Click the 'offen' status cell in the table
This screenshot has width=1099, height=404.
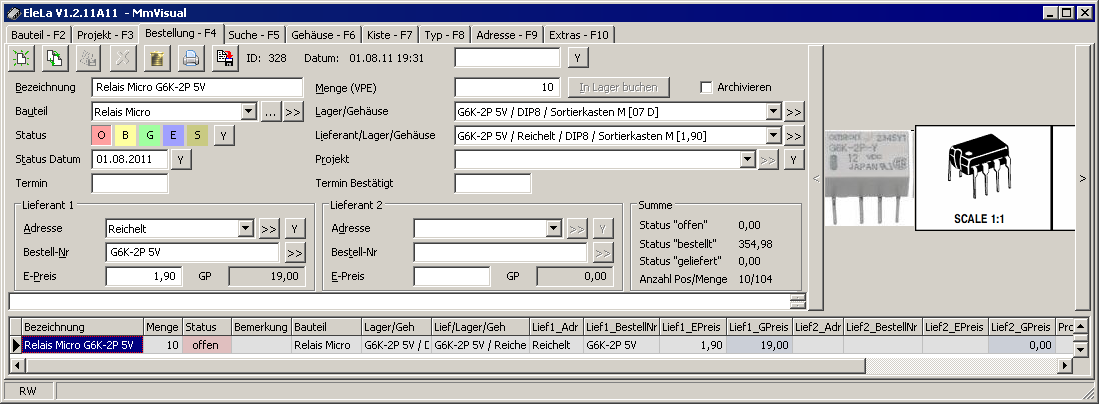(206, 345)
